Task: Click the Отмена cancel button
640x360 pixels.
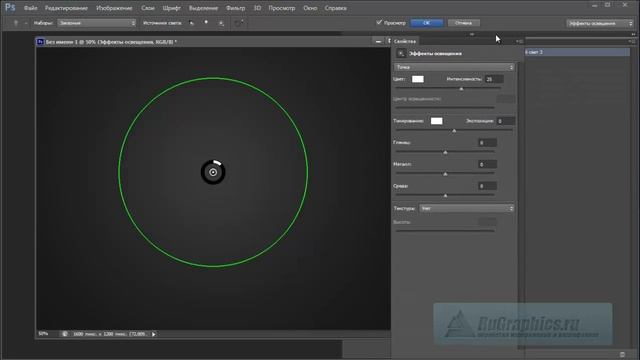Action: point(463,23)
